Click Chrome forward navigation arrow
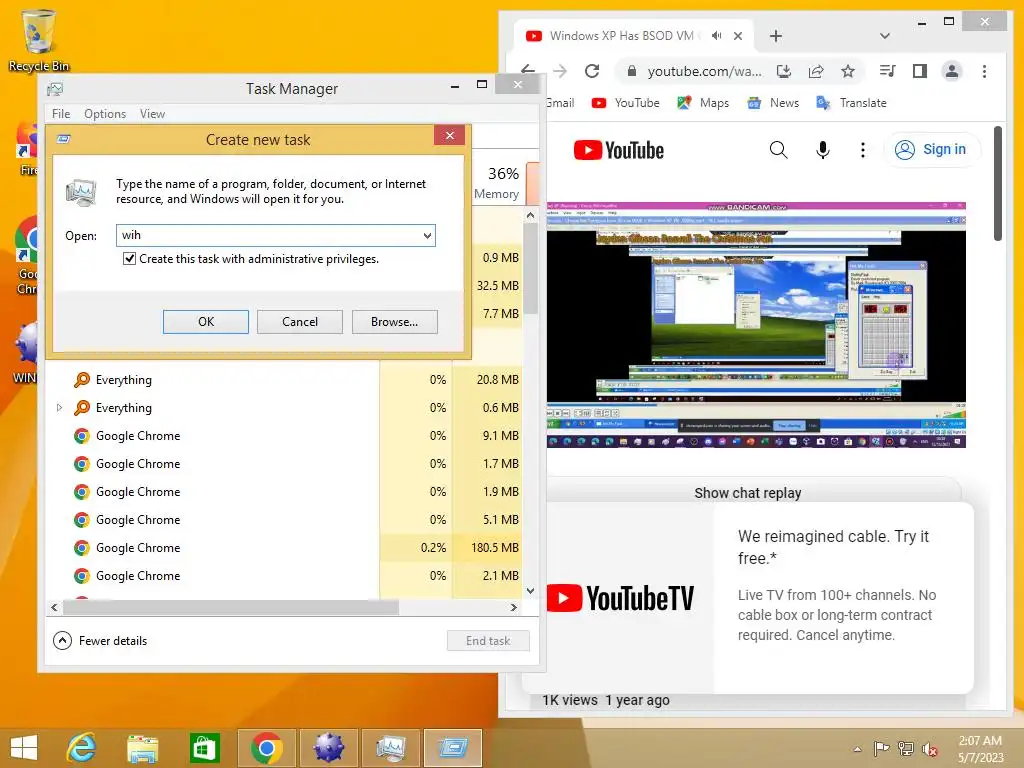The image size is (1024, 768). click(560, 71)
